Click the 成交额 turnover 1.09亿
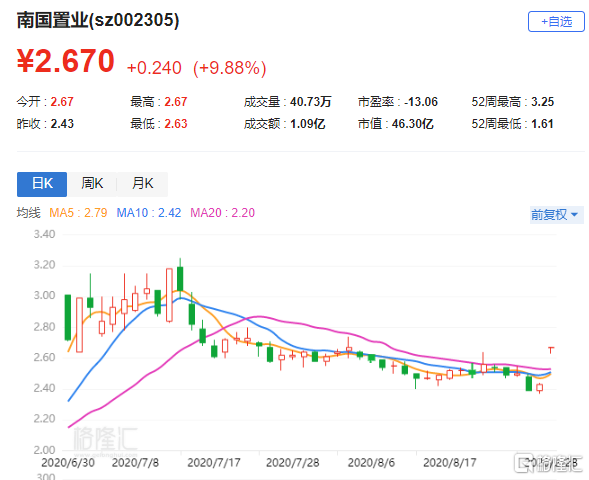Screen dimensions: 589x480 pyautogui.click(x=307, y=124)
